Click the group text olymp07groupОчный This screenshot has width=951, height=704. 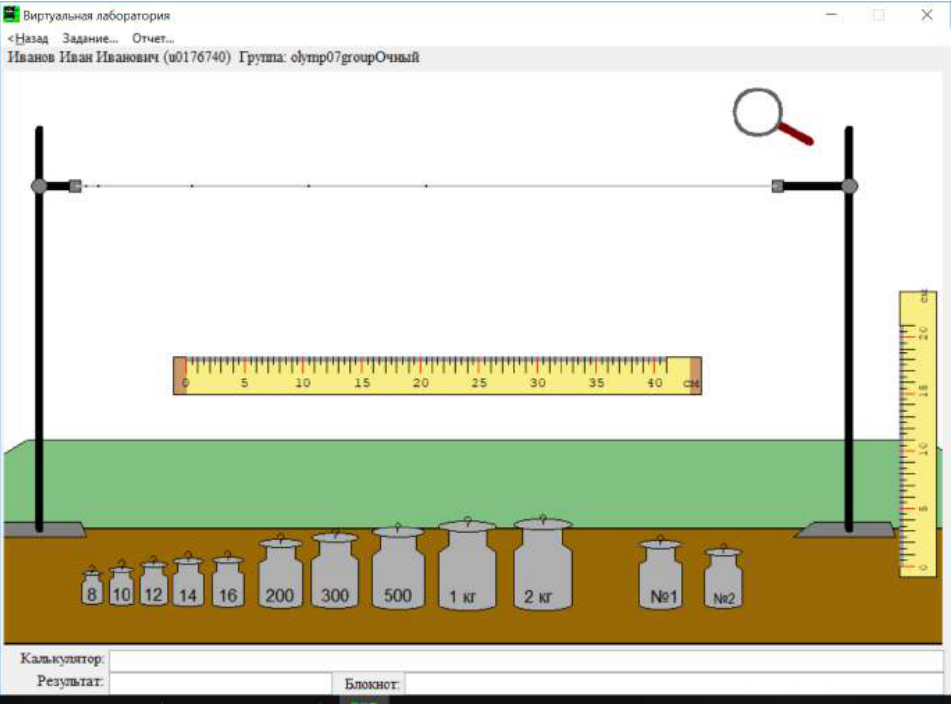tap(355, 58)
